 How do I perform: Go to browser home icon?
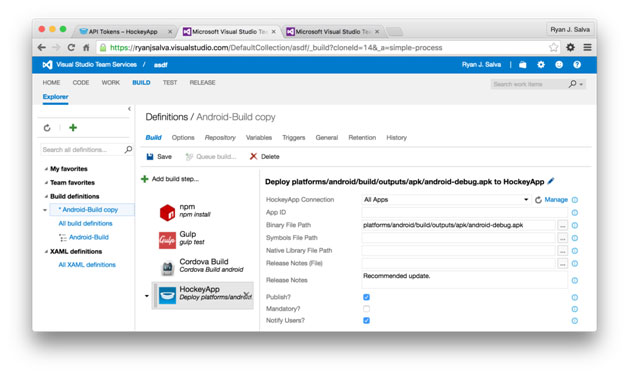pyautogui.click(x=86, y=47)
